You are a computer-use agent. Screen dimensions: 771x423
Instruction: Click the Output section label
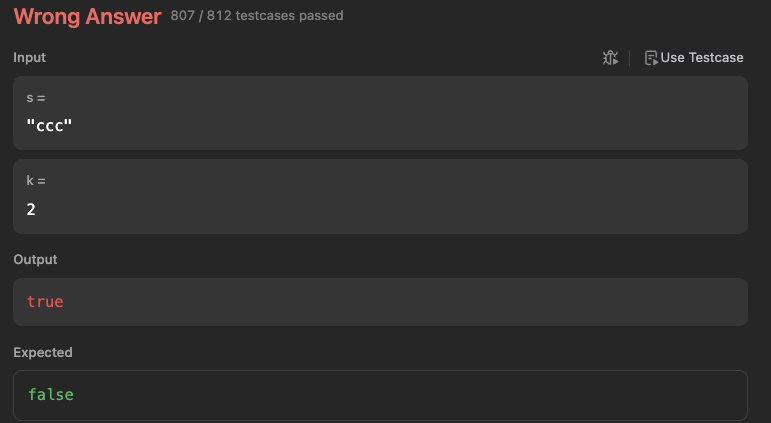coord(35,259)
